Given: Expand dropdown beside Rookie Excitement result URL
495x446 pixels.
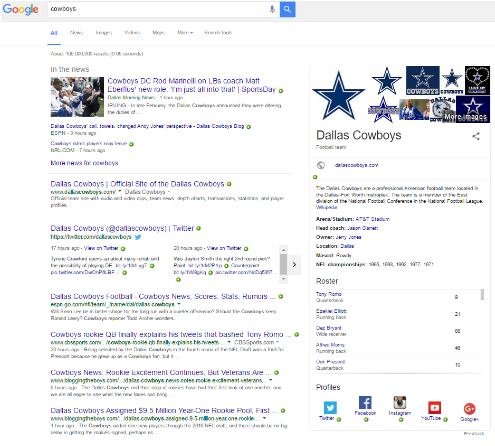Looking at the screenshot, I should pos(271,380).
